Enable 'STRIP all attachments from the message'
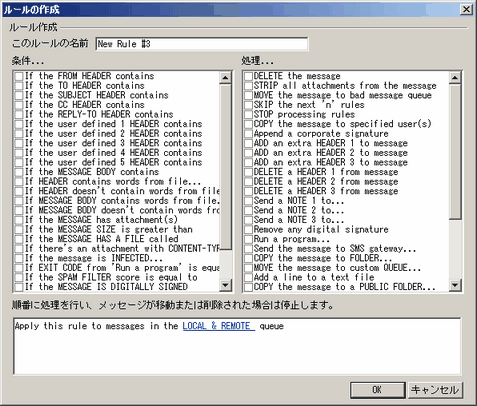The image size is (477, 406). tap(248, 86)
